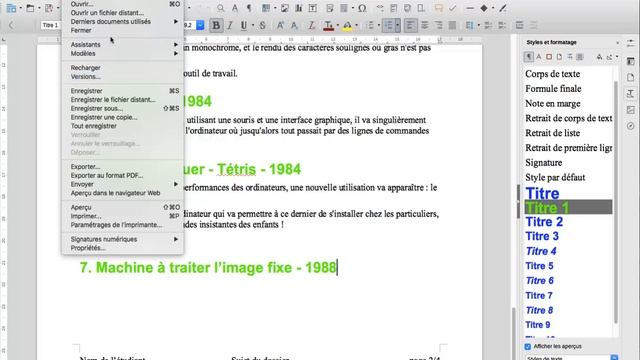The height and width of the screenshot is (360, 640).
Task: Choose Recharger menu entry
Action: (x=122, y=68)
